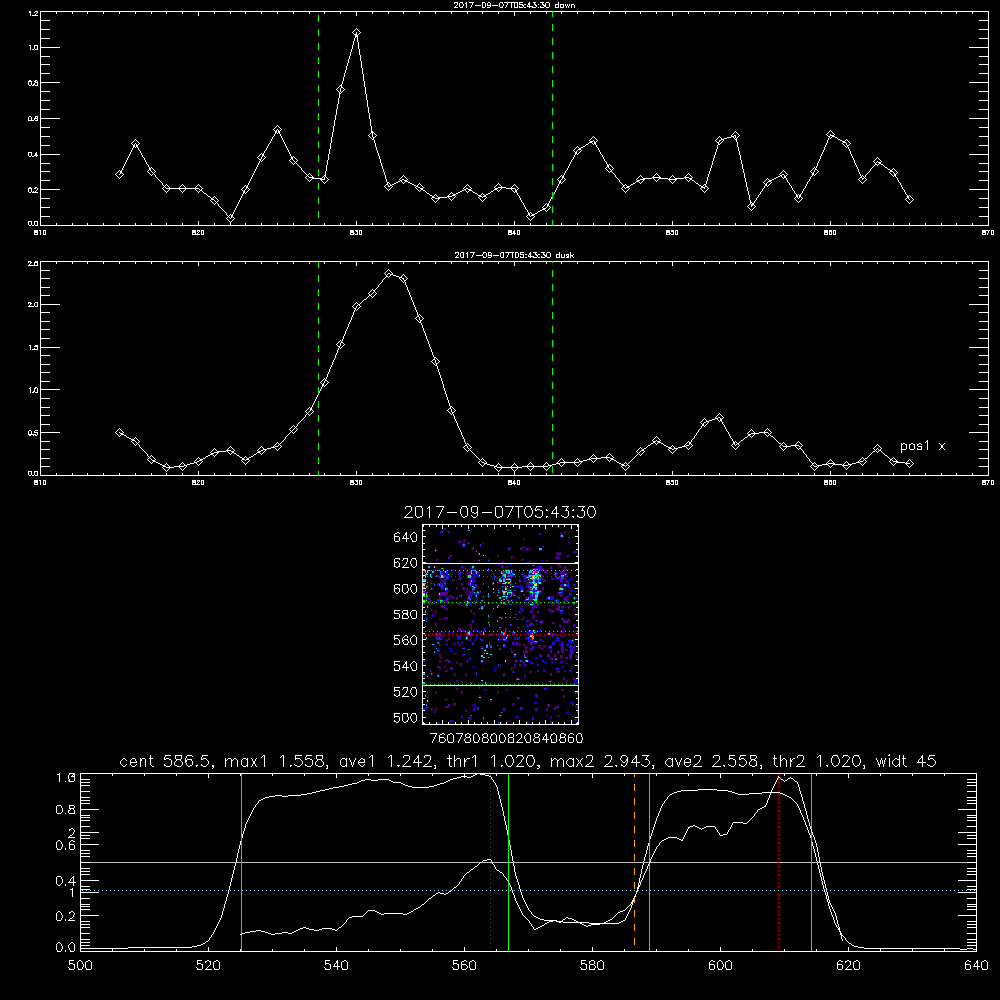
Task: Click the green vertical line near 589 in bottom plot
Action: pos(649,861)
